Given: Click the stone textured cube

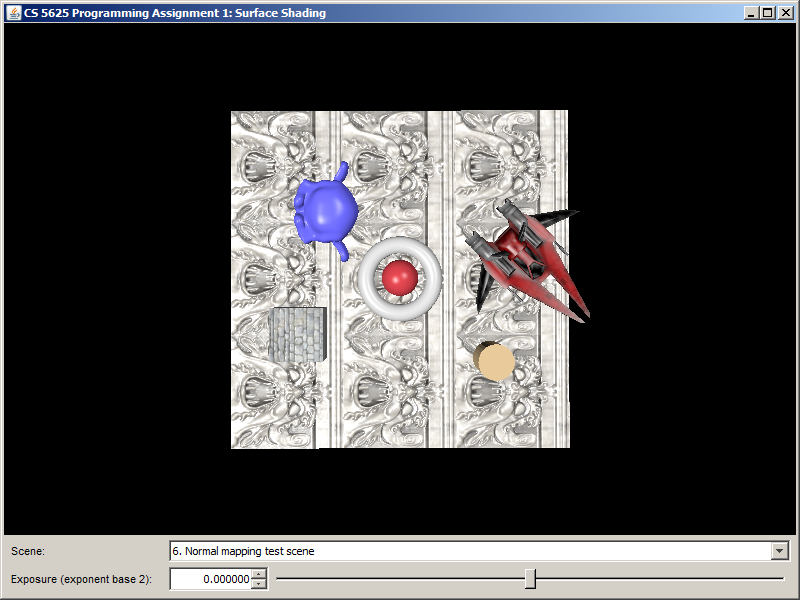Looking at the screenshot, I should coord(298,334).
